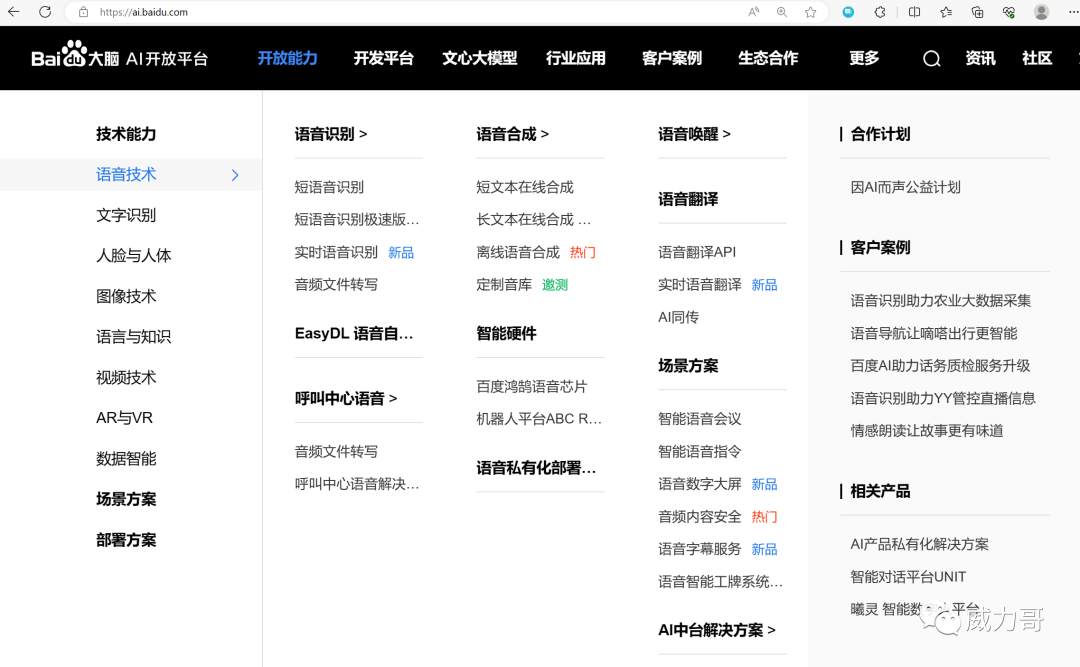
Task: Go to 资讯 in the header
Action: point(980,59)
